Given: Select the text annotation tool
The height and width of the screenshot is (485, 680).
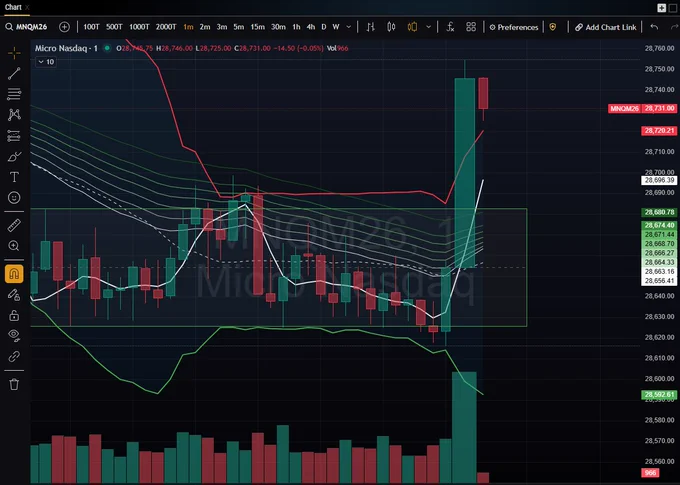Looking at the screenshot, I should 14,177.
